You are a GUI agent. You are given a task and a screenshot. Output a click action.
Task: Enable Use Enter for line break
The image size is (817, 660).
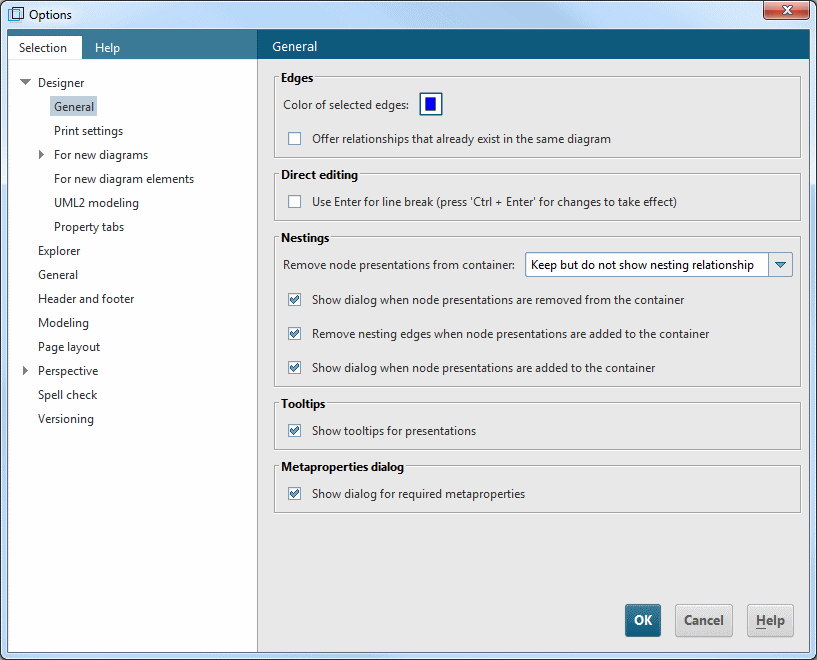(294, 202)
